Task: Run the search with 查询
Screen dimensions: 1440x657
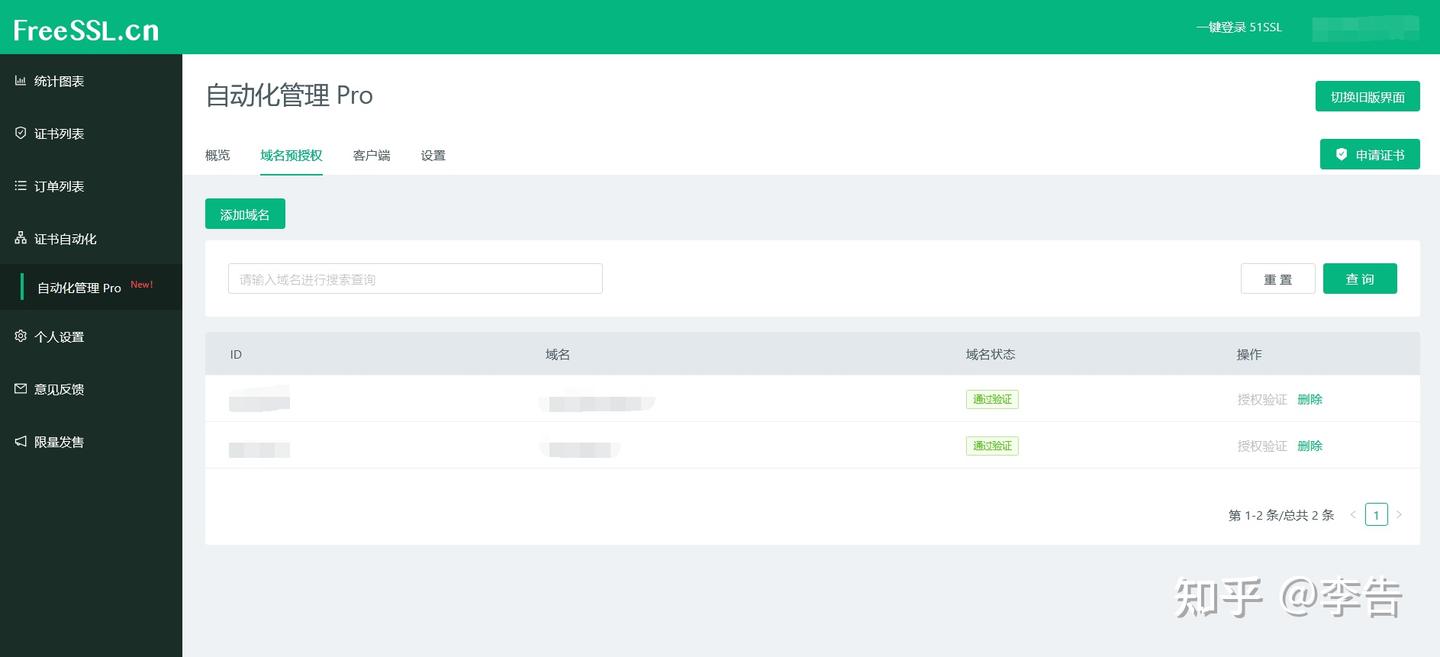Action: click(x=1360, y=278)
